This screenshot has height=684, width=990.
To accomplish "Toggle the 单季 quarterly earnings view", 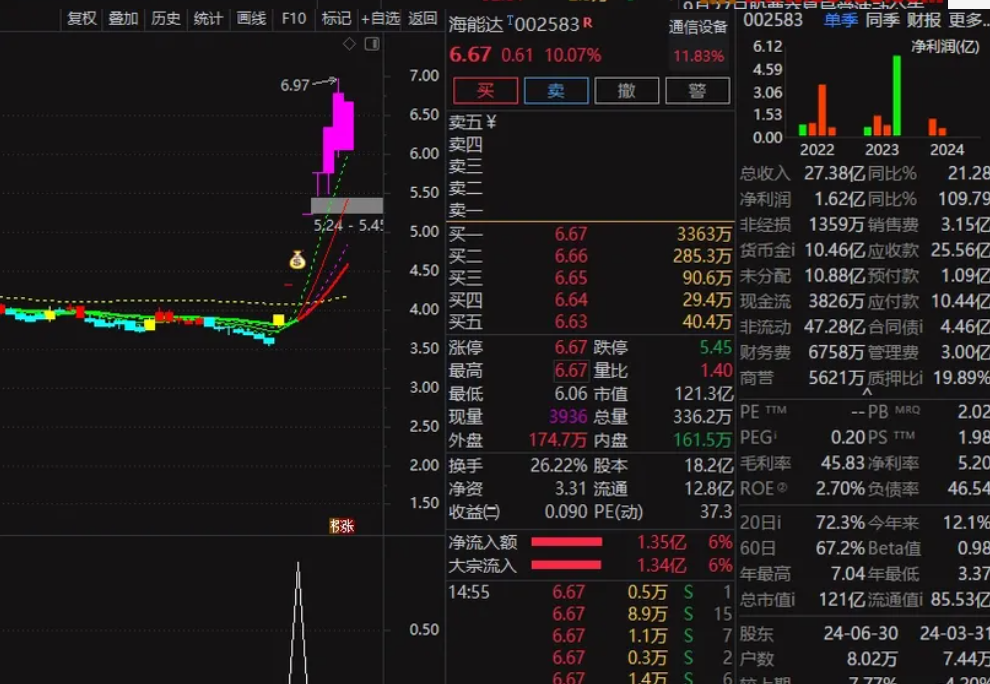I will [x=843, y=19].
